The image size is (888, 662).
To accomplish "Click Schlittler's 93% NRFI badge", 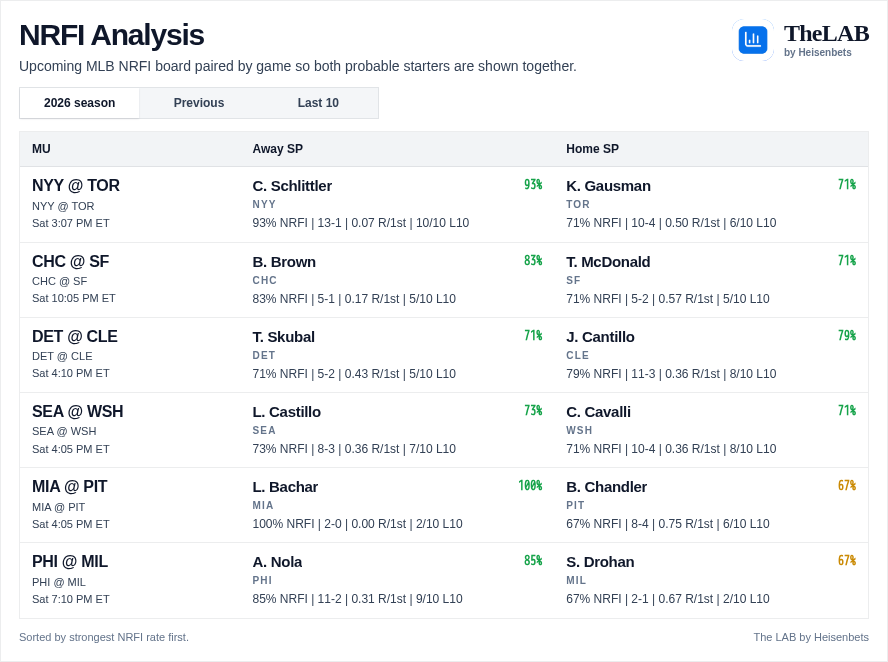I will coord(533,185).
